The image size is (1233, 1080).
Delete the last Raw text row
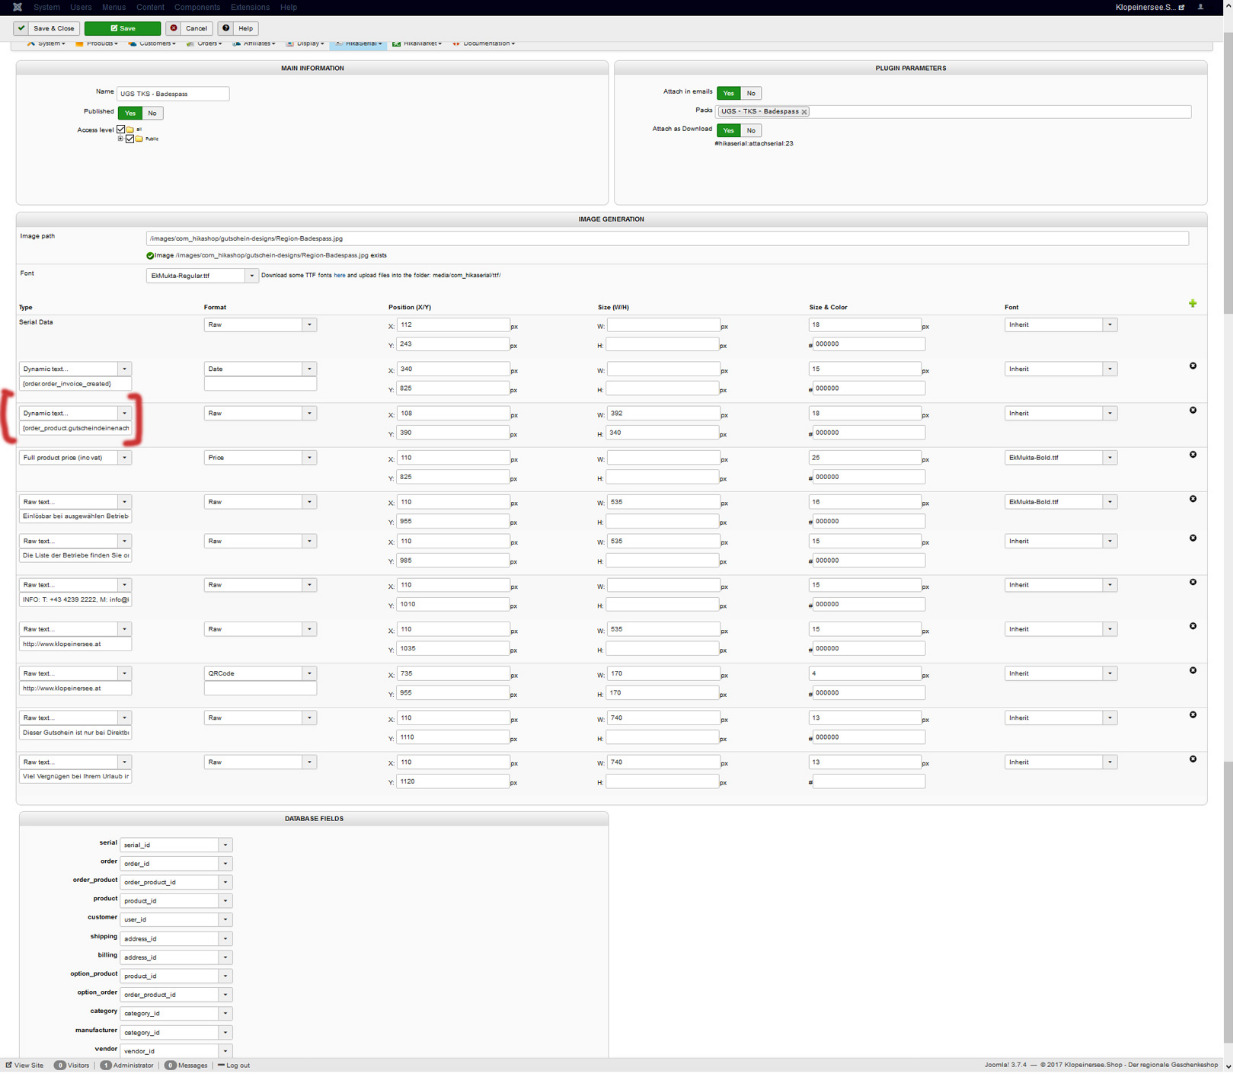(1192, 759)
